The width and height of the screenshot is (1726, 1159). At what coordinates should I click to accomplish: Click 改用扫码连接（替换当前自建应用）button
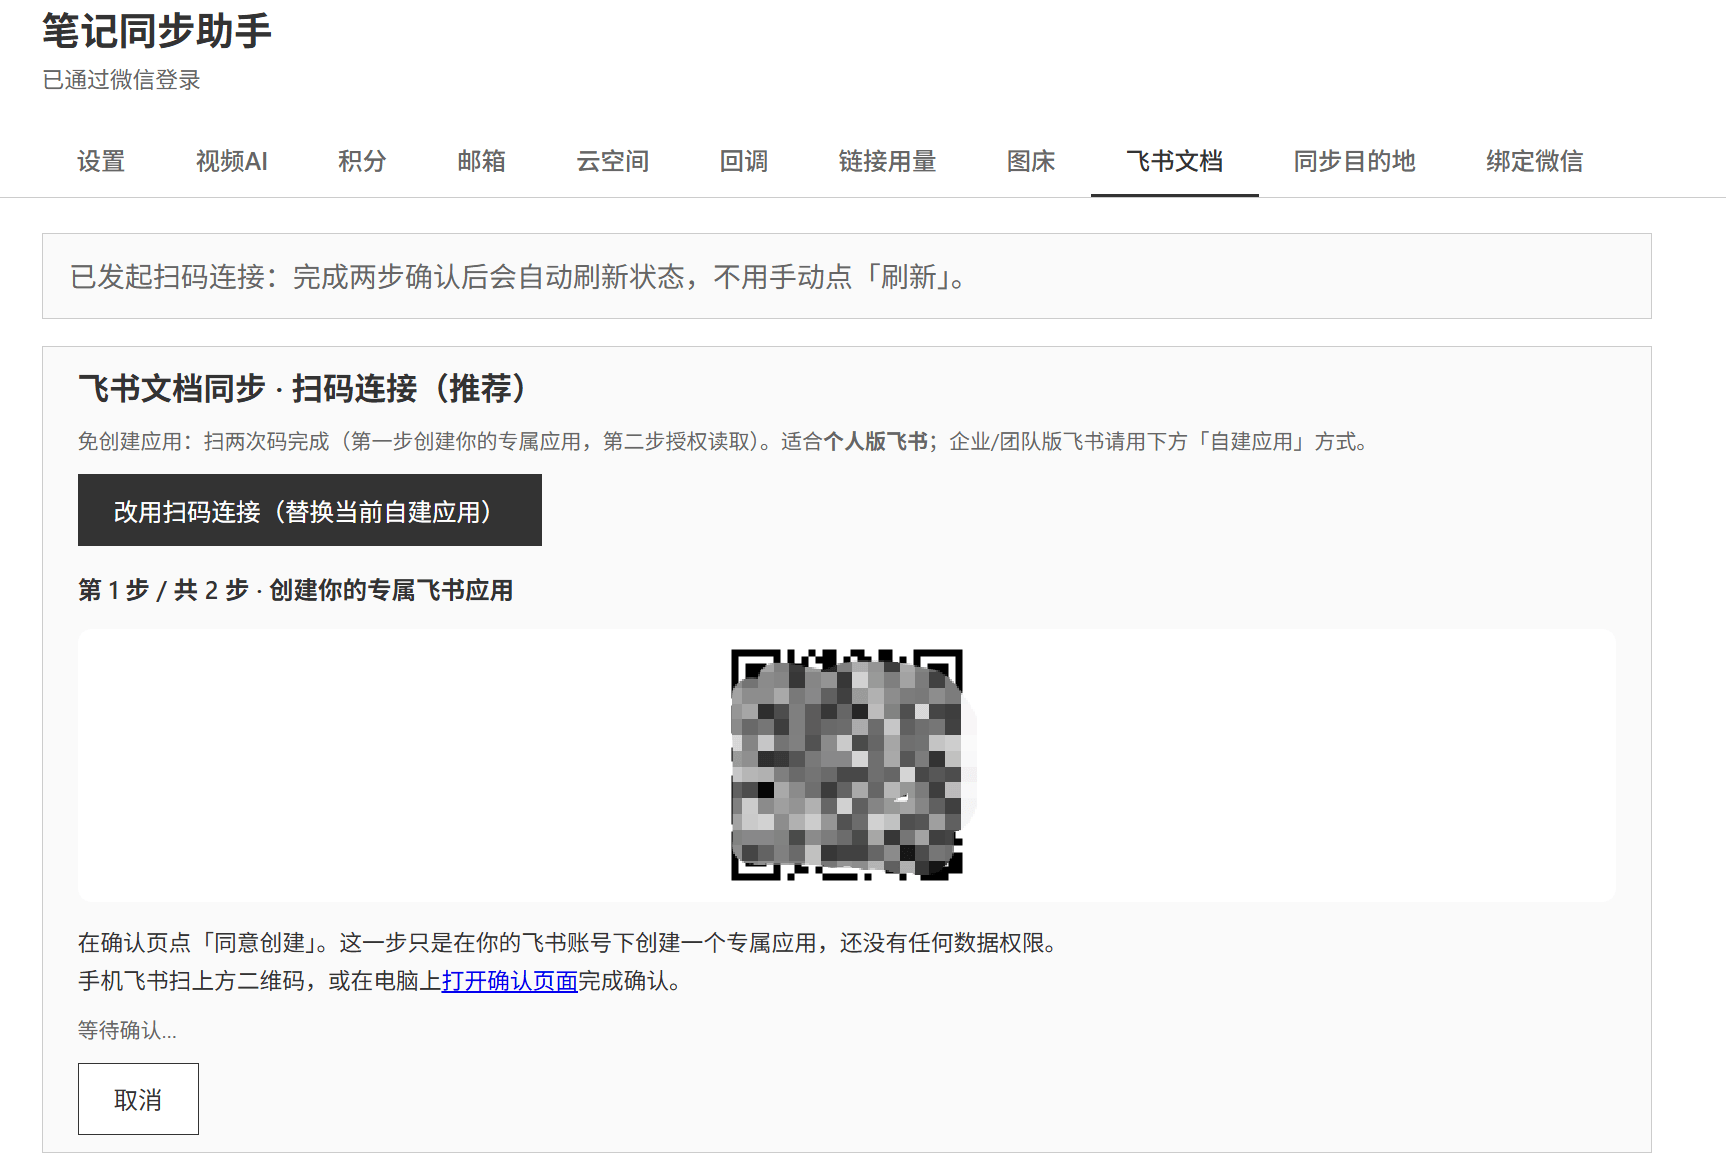pos(310,510)
